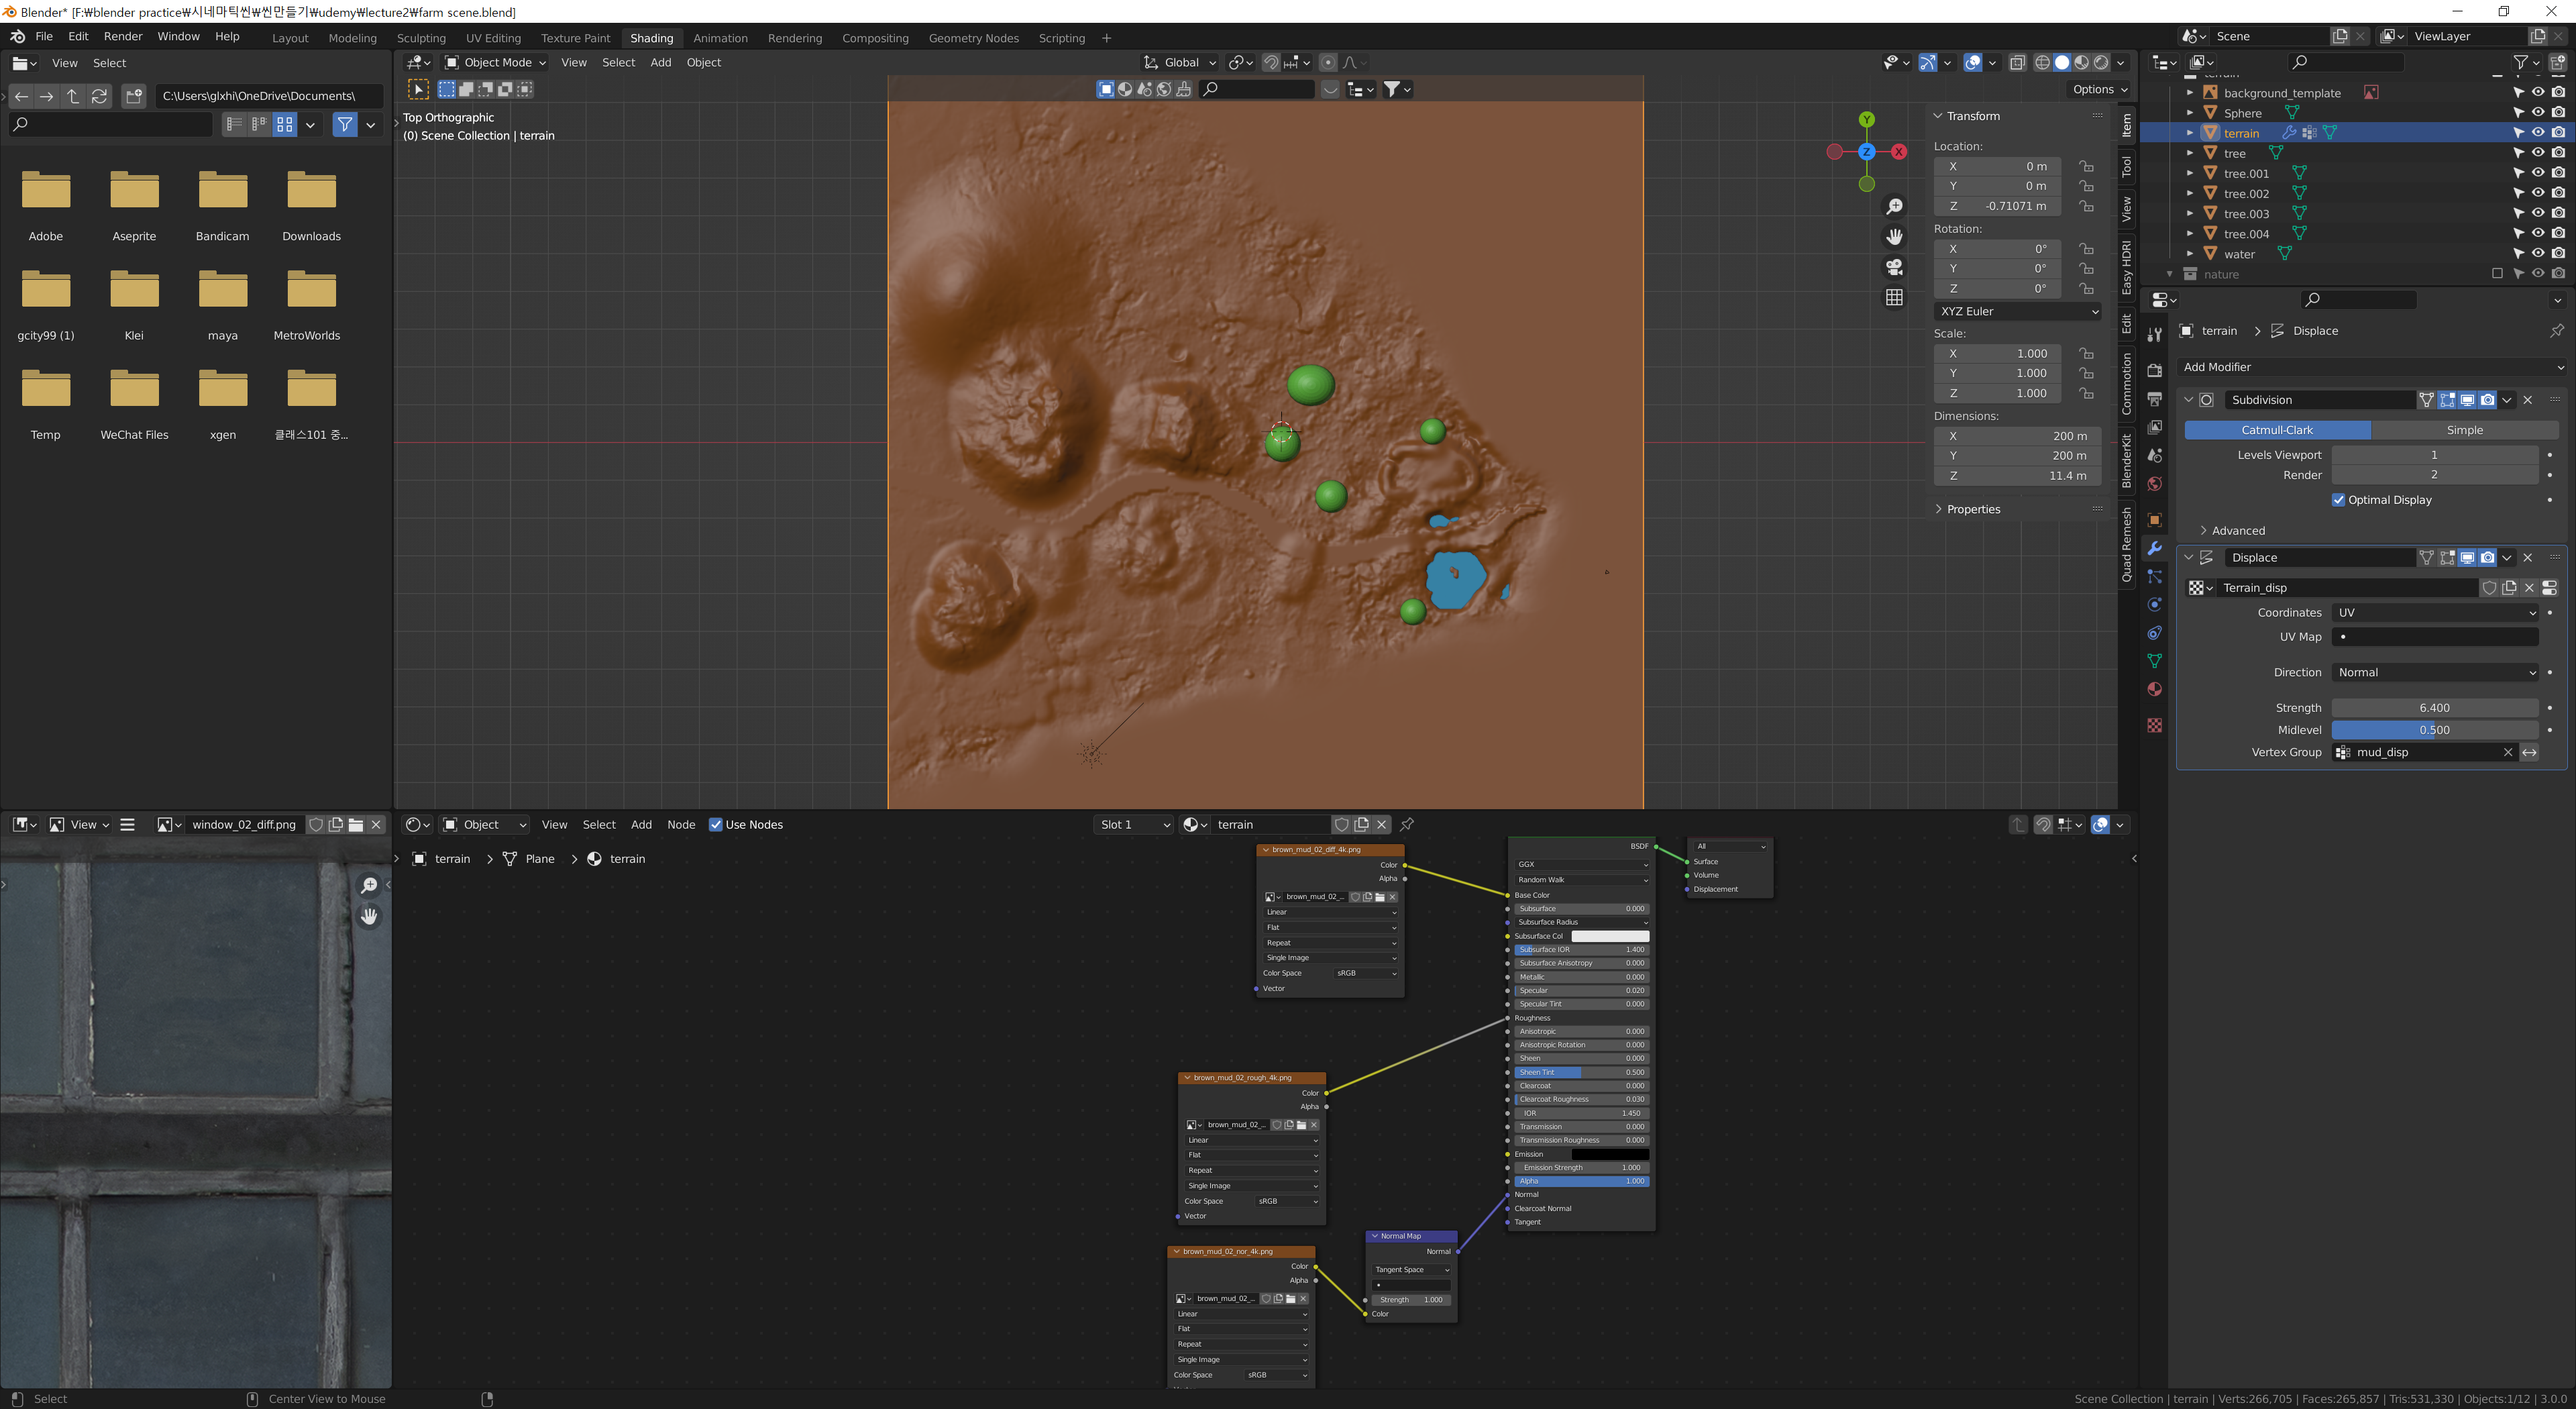
Task: Click the camera view icon in the viewport
Action: [1894, 267]
